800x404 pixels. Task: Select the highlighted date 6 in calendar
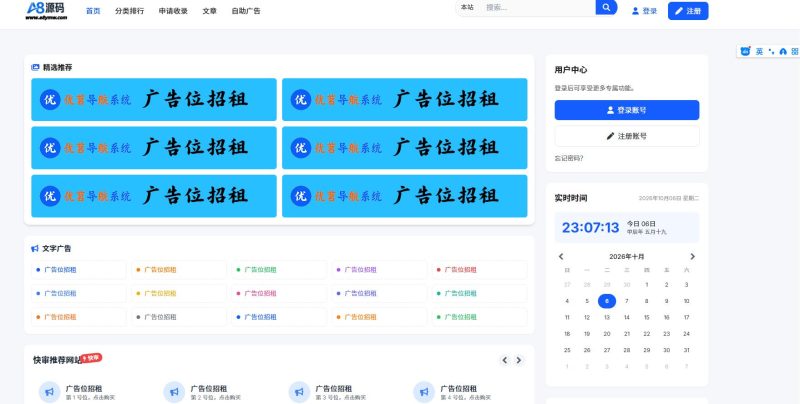[607, 301]
